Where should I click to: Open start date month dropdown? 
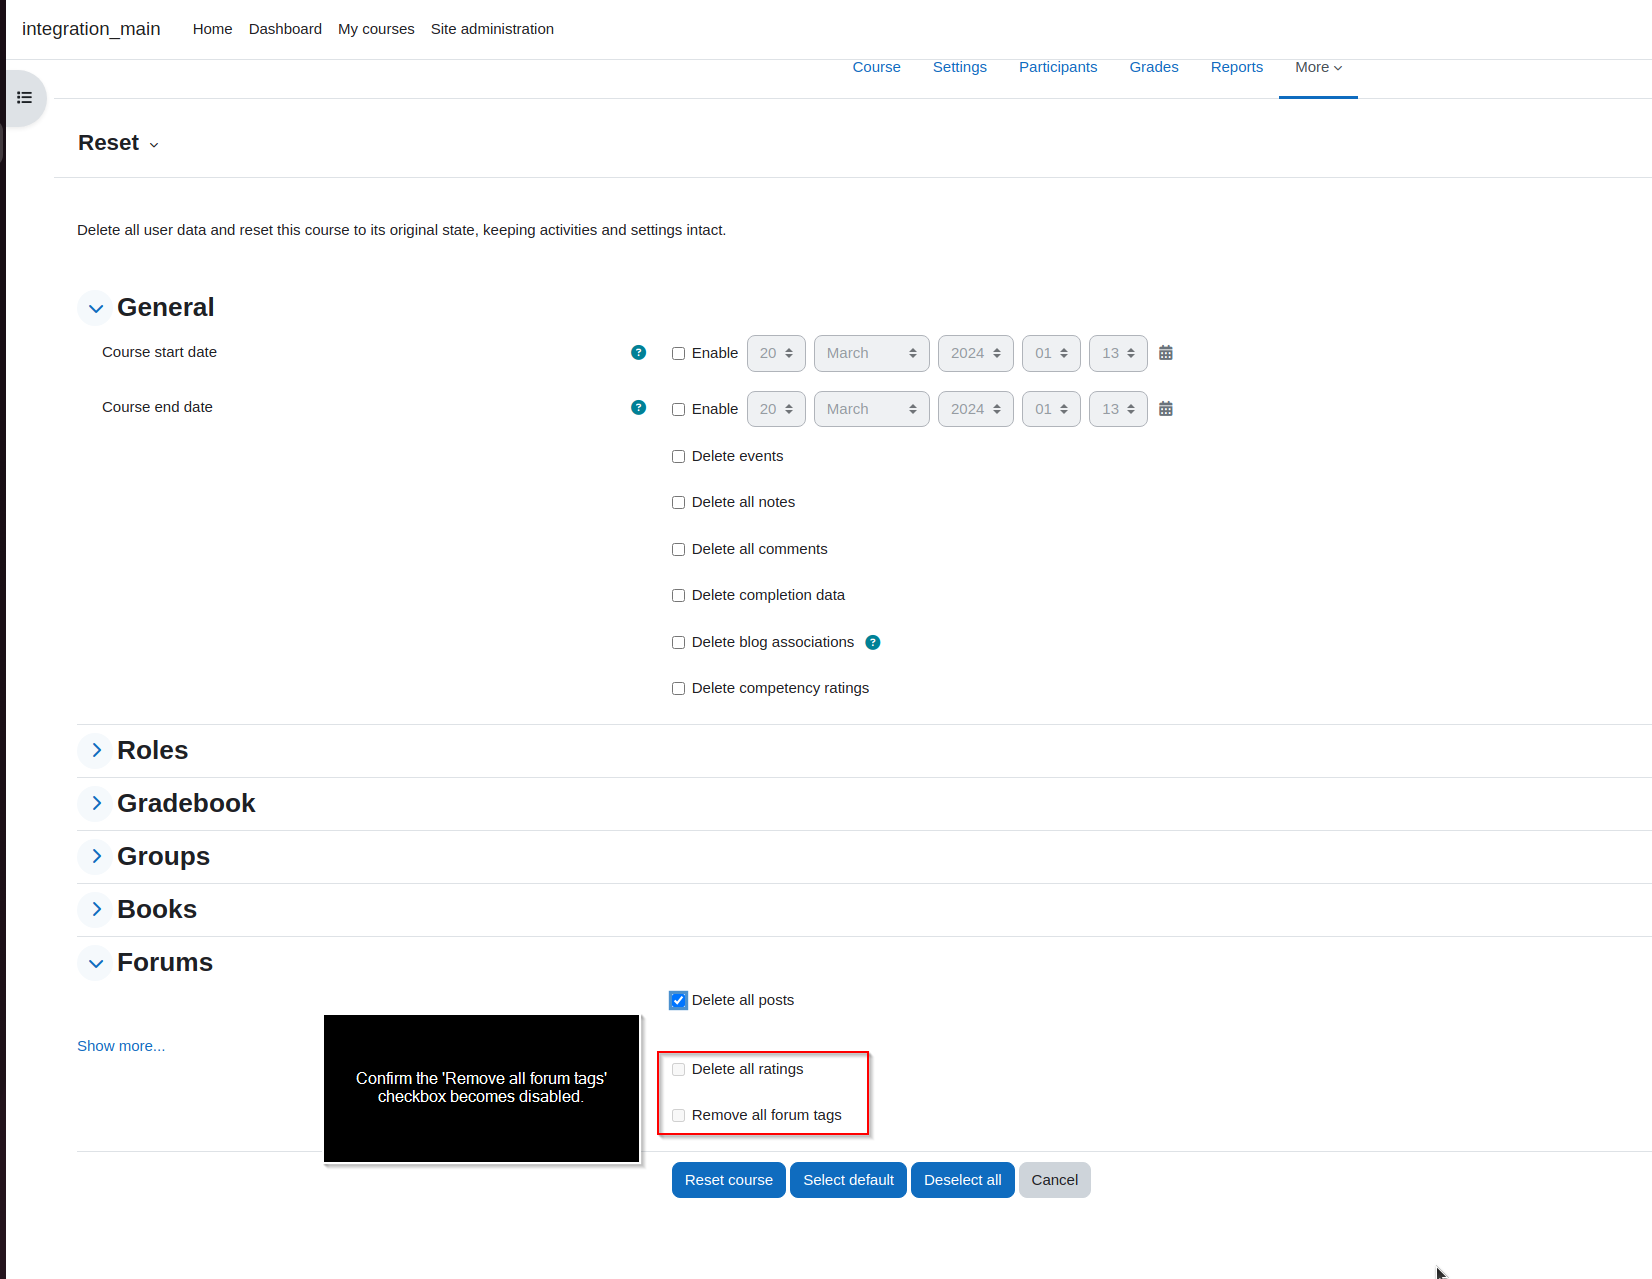point(872,353)
